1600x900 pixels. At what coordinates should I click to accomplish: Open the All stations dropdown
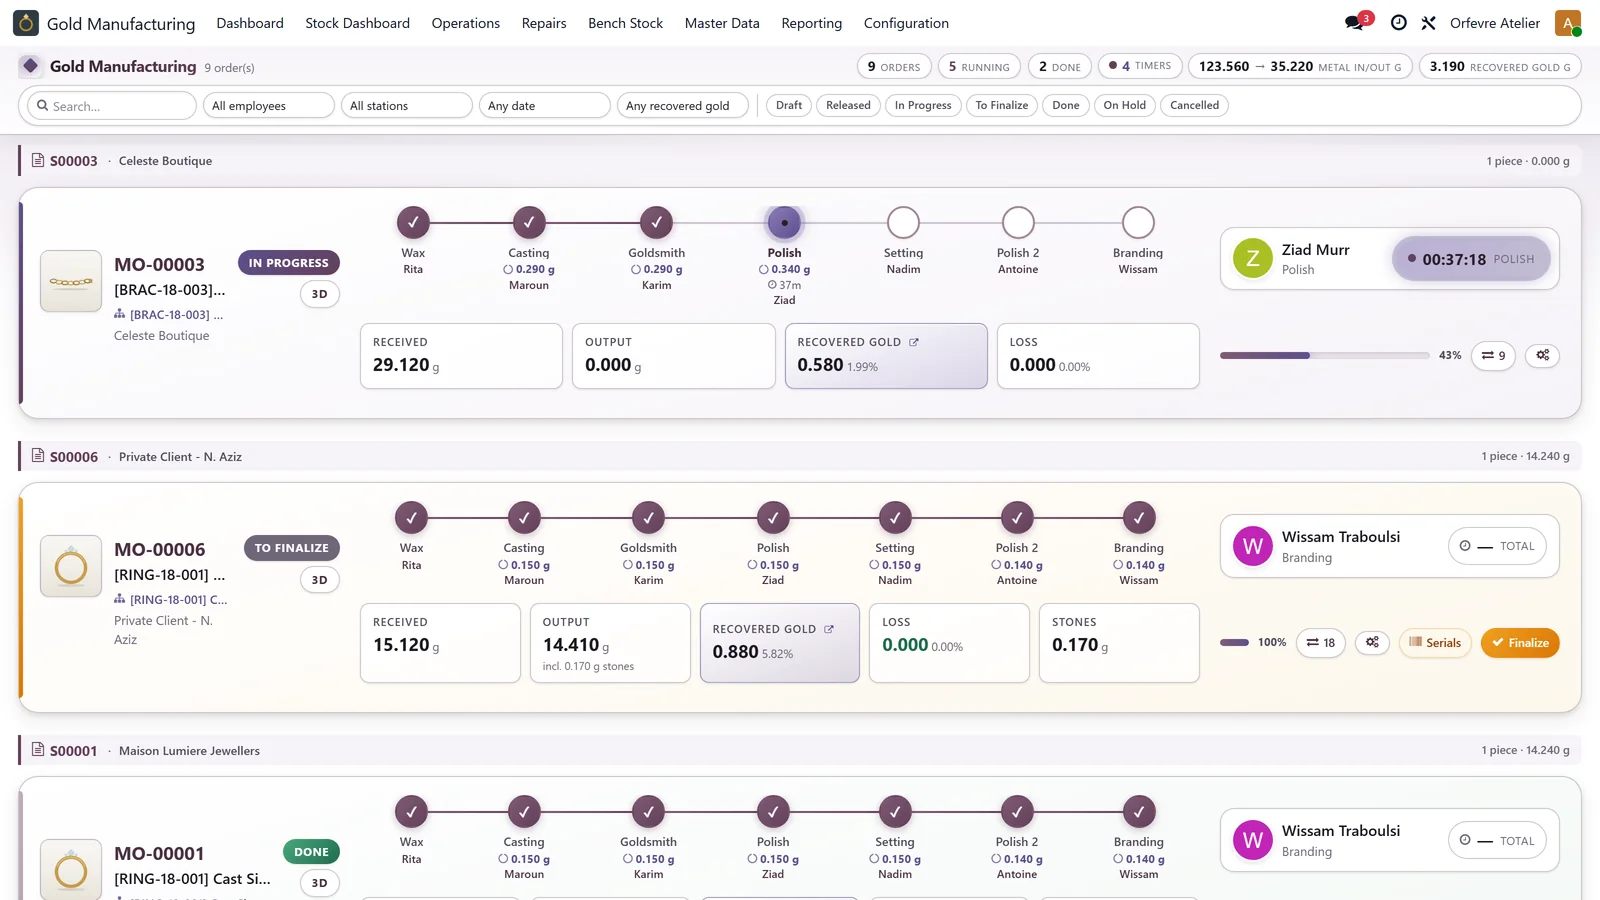tap(407, 105)
